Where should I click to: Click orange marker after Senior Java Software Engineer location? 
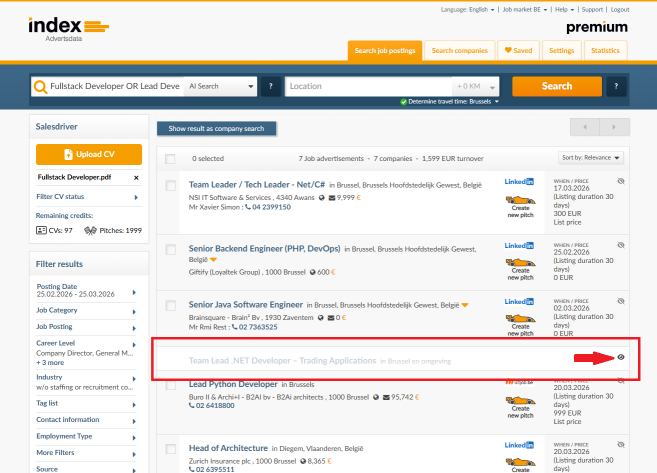[x=465, y=305]
